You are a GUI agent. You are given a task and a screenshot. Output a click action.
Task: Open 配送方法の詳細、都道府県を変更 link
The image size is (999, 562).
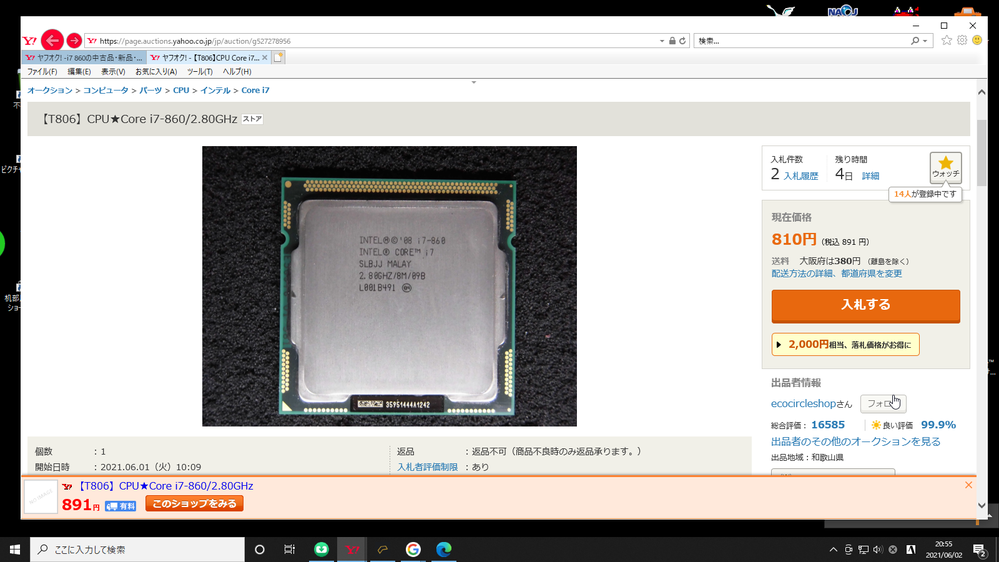pos(837,273)
